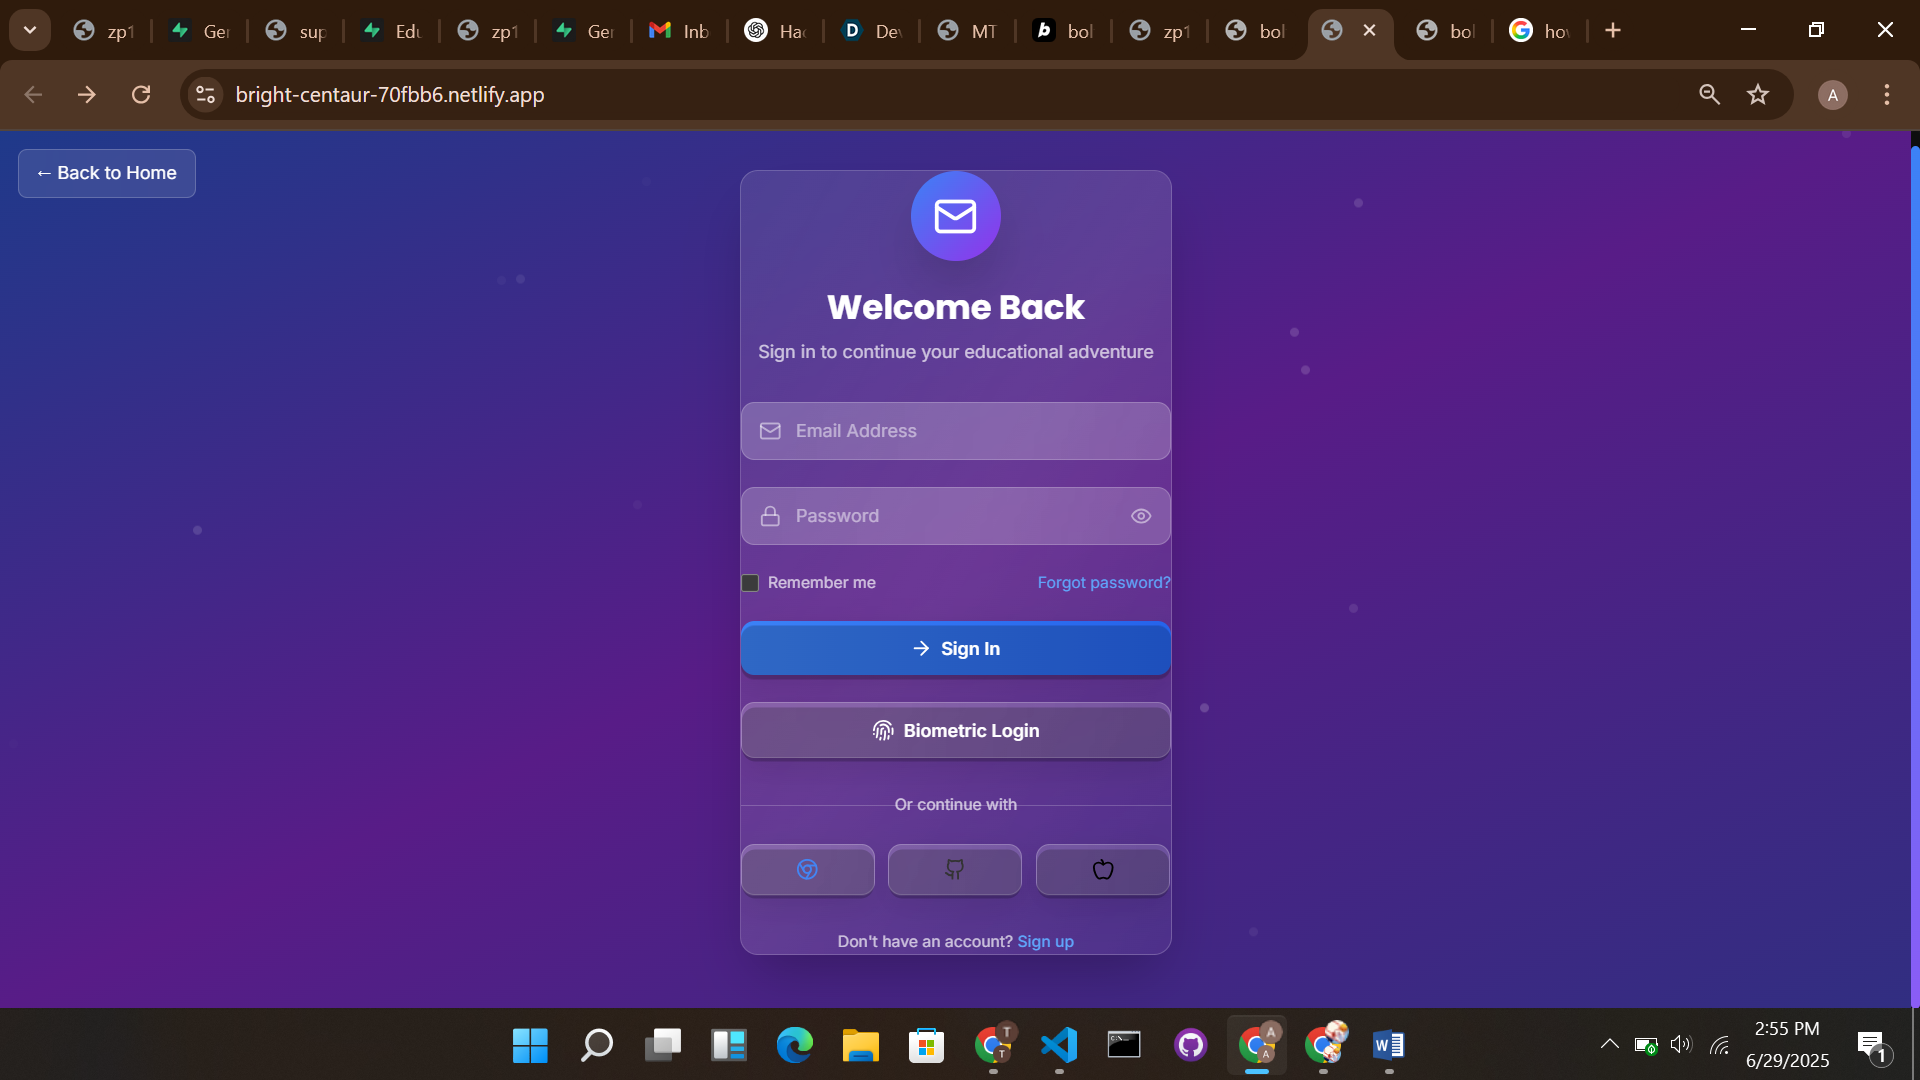Viewport: 1920px width, 1080px height.
Task: Click the Apple social login icon button
Action: (1102, 869)
